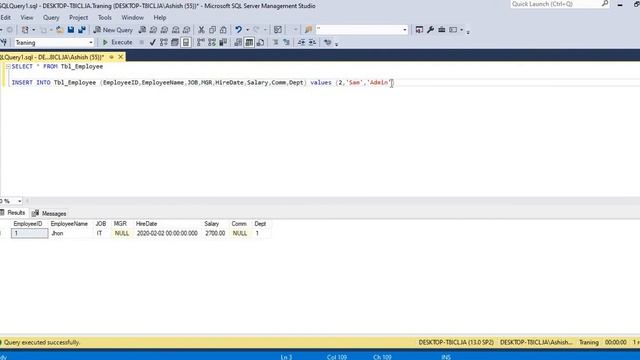
Task: Collapse the SELECT statement outline toggle
Action: (x=8, y=66)
